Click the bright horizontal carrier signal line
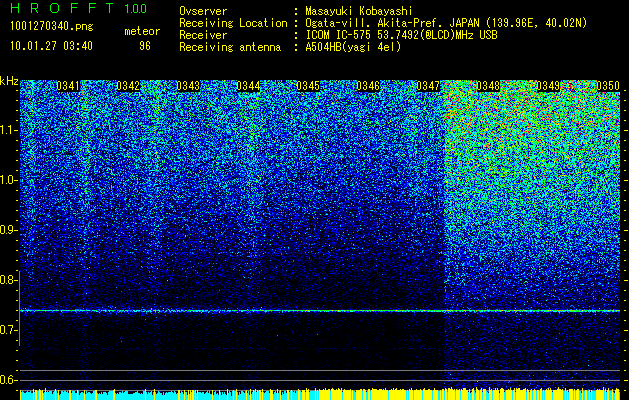 click(320, 311)
